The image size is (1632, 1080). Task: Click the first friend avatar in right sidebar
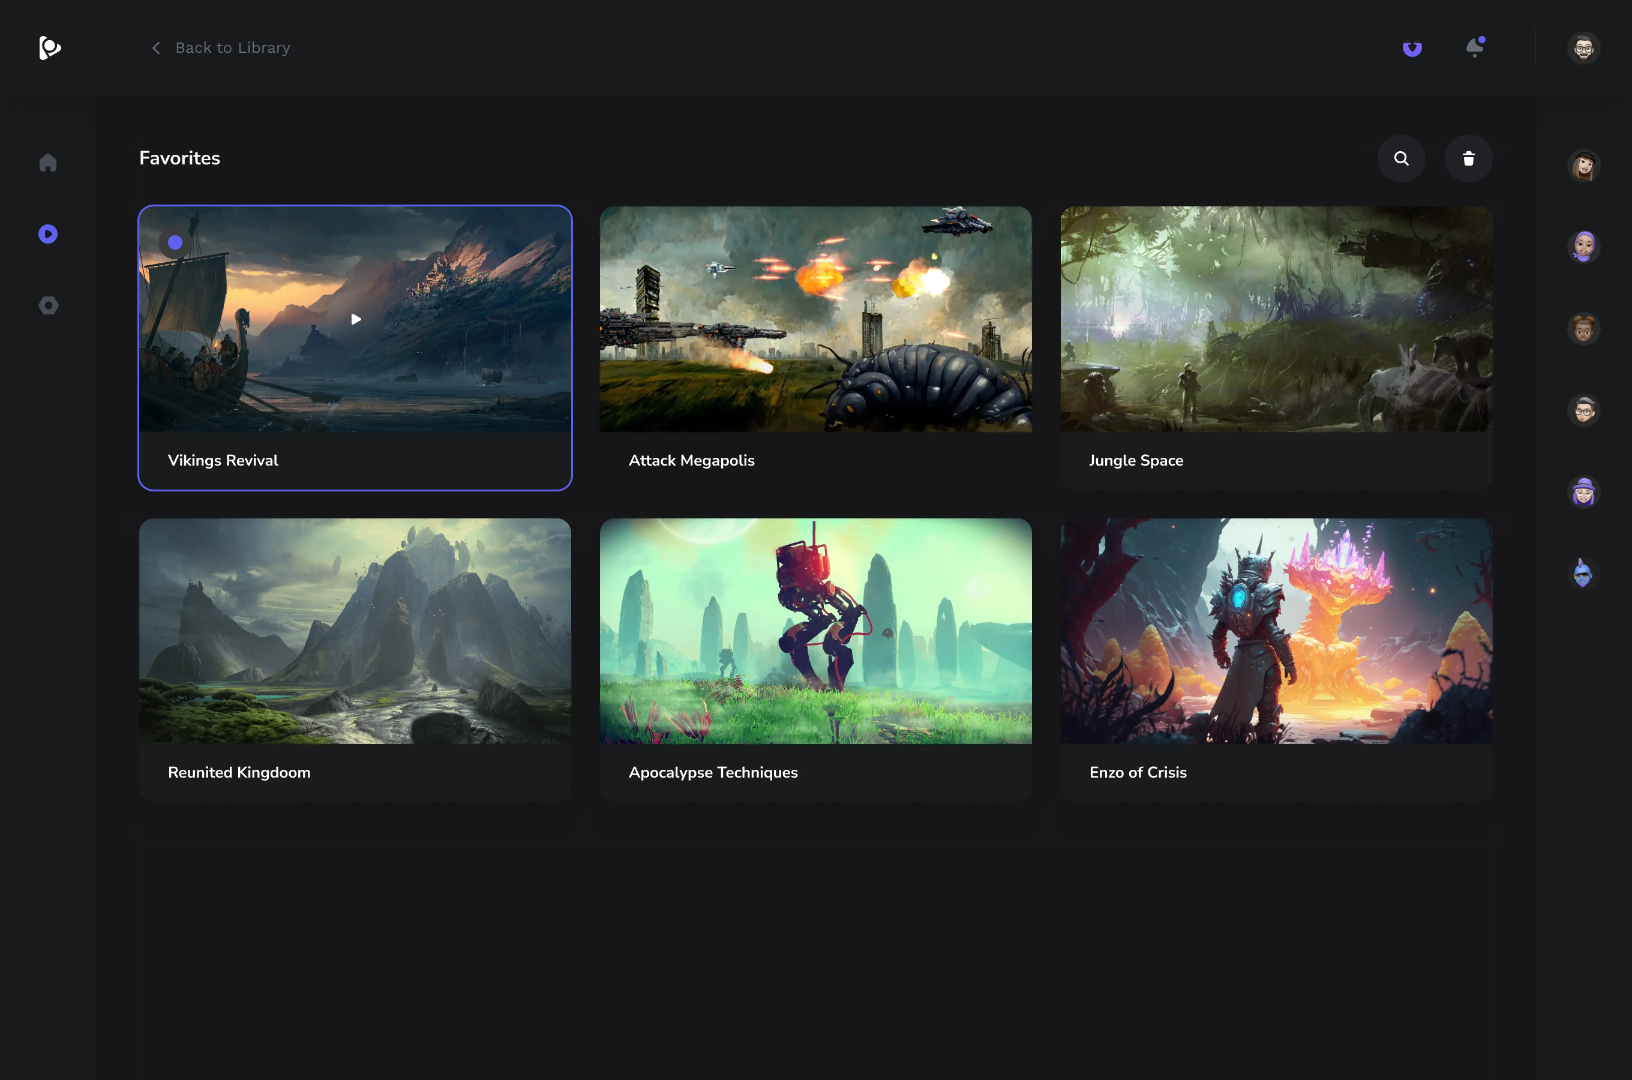1583,166
